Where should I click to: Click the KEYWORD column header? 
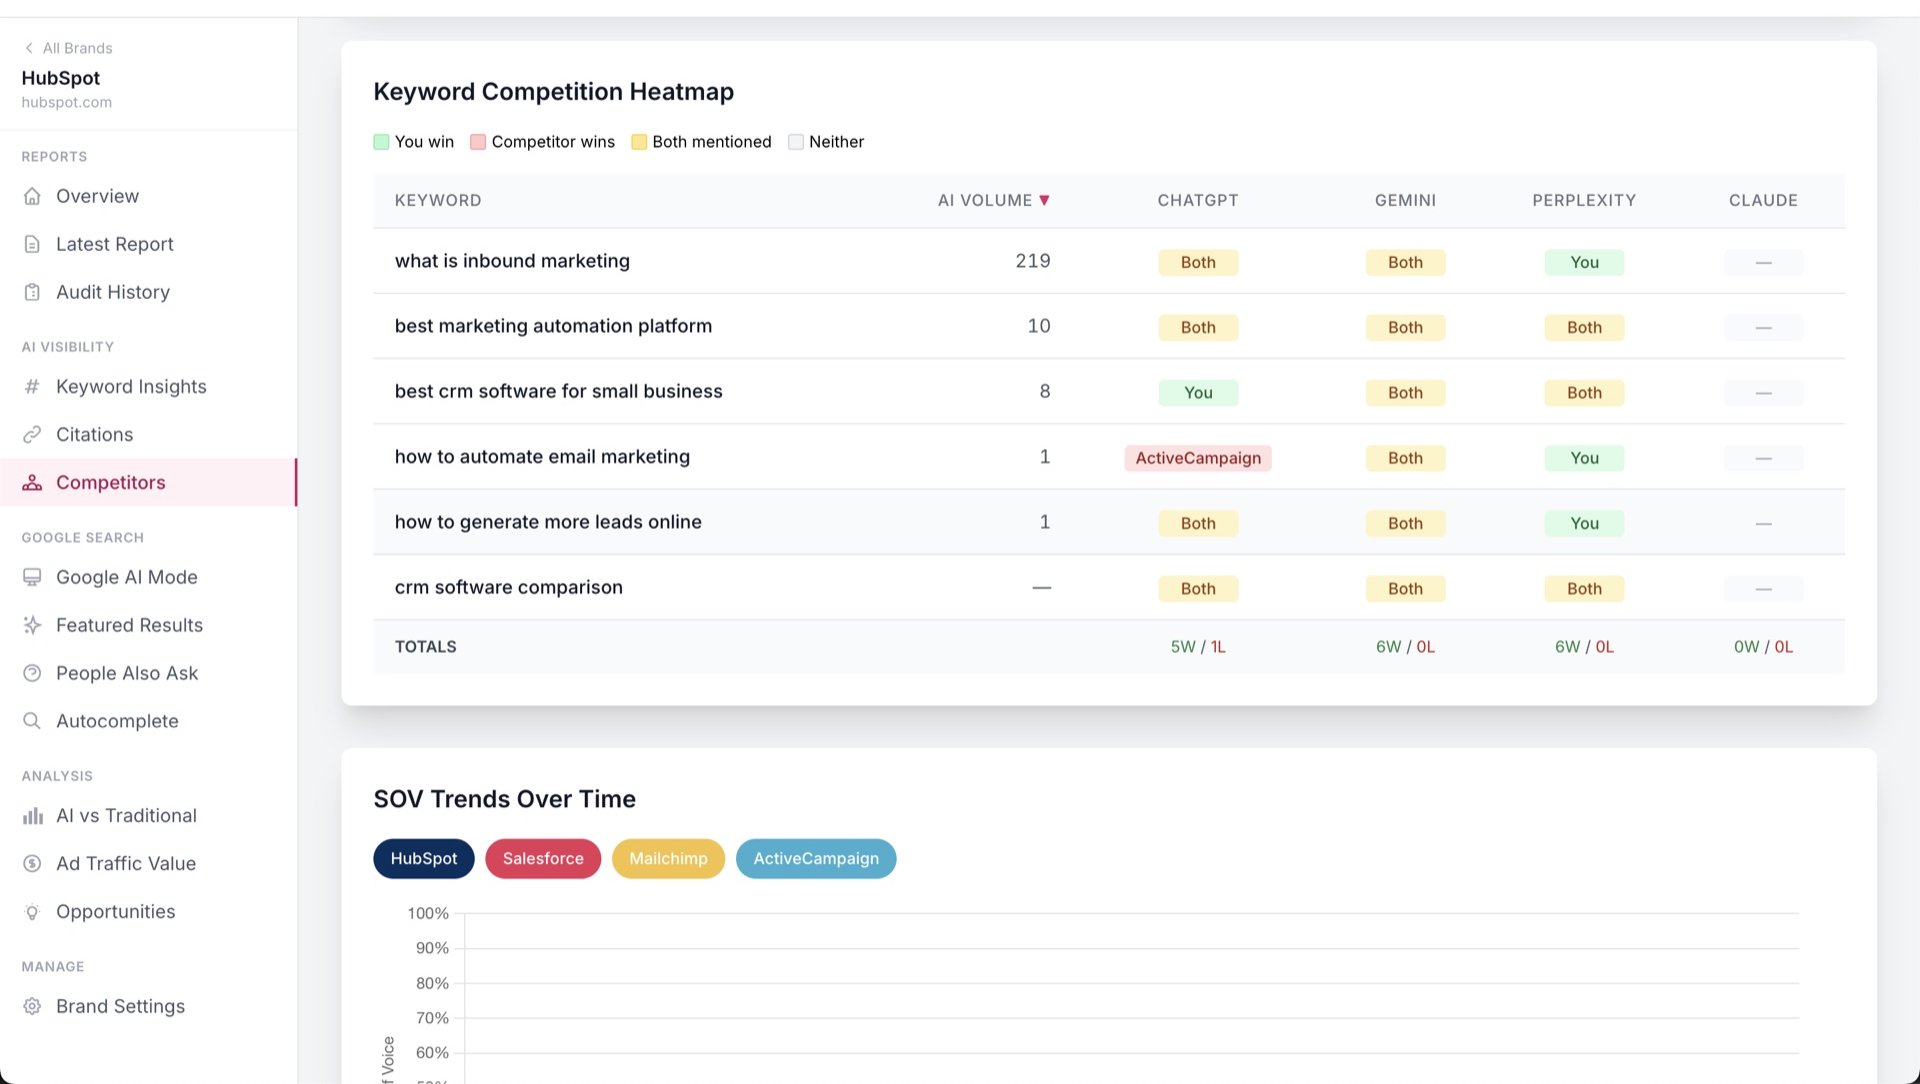[438, 200]
